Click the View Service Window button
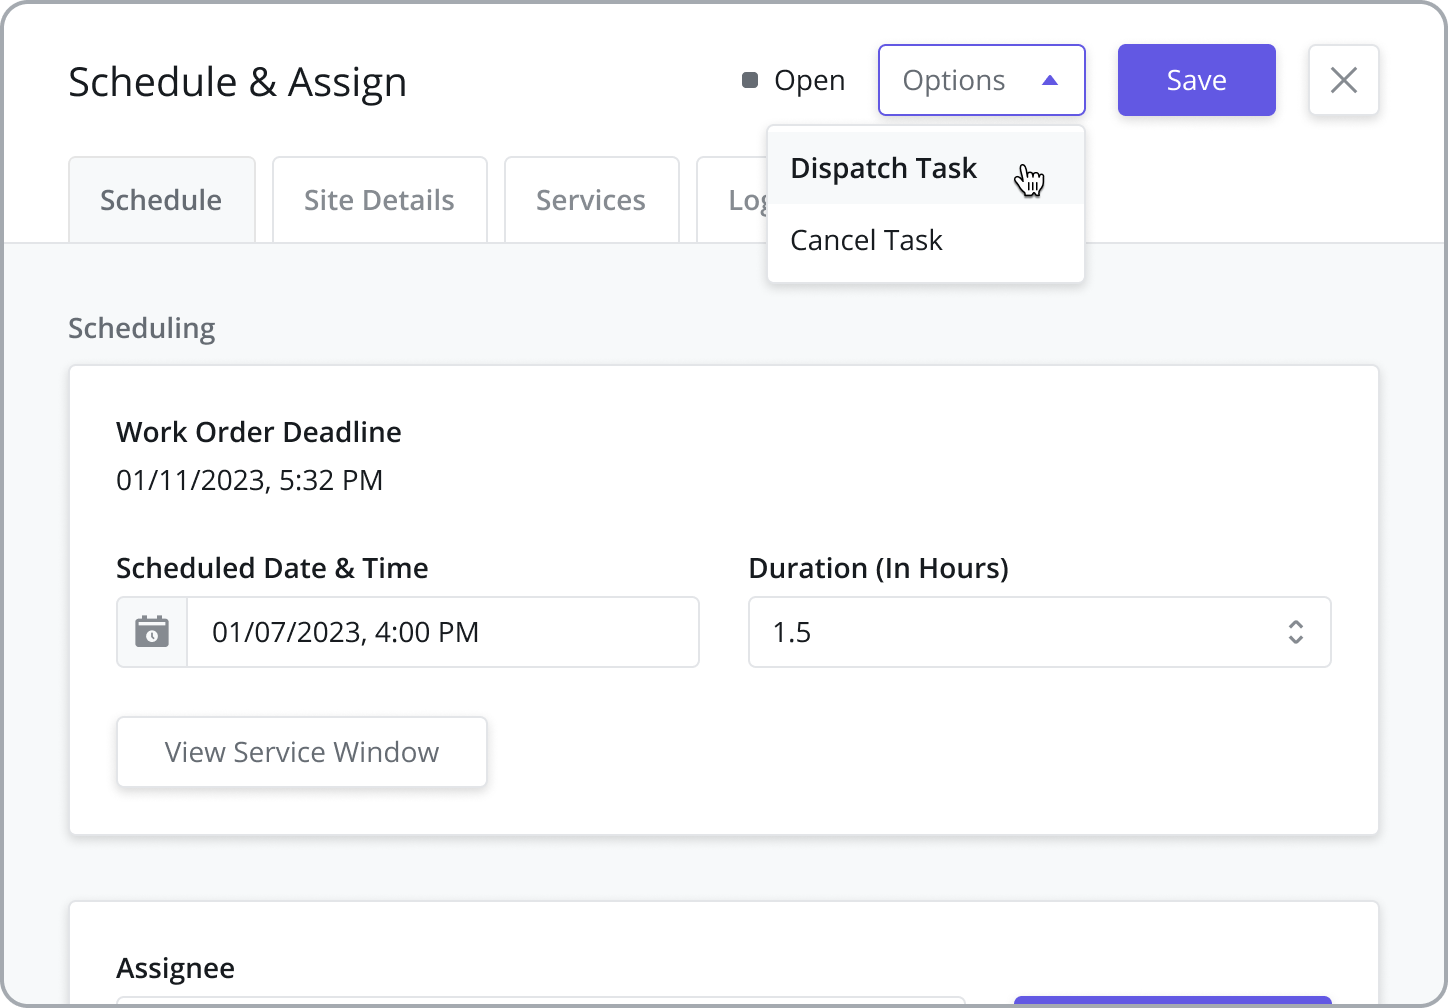 coord(302,752)
